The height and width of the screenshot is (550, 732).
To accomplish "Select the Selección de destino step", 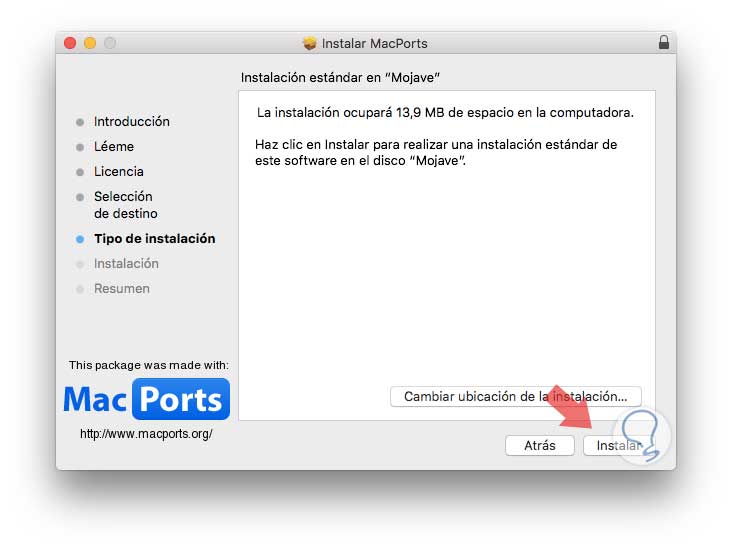I will click(126, 205).
